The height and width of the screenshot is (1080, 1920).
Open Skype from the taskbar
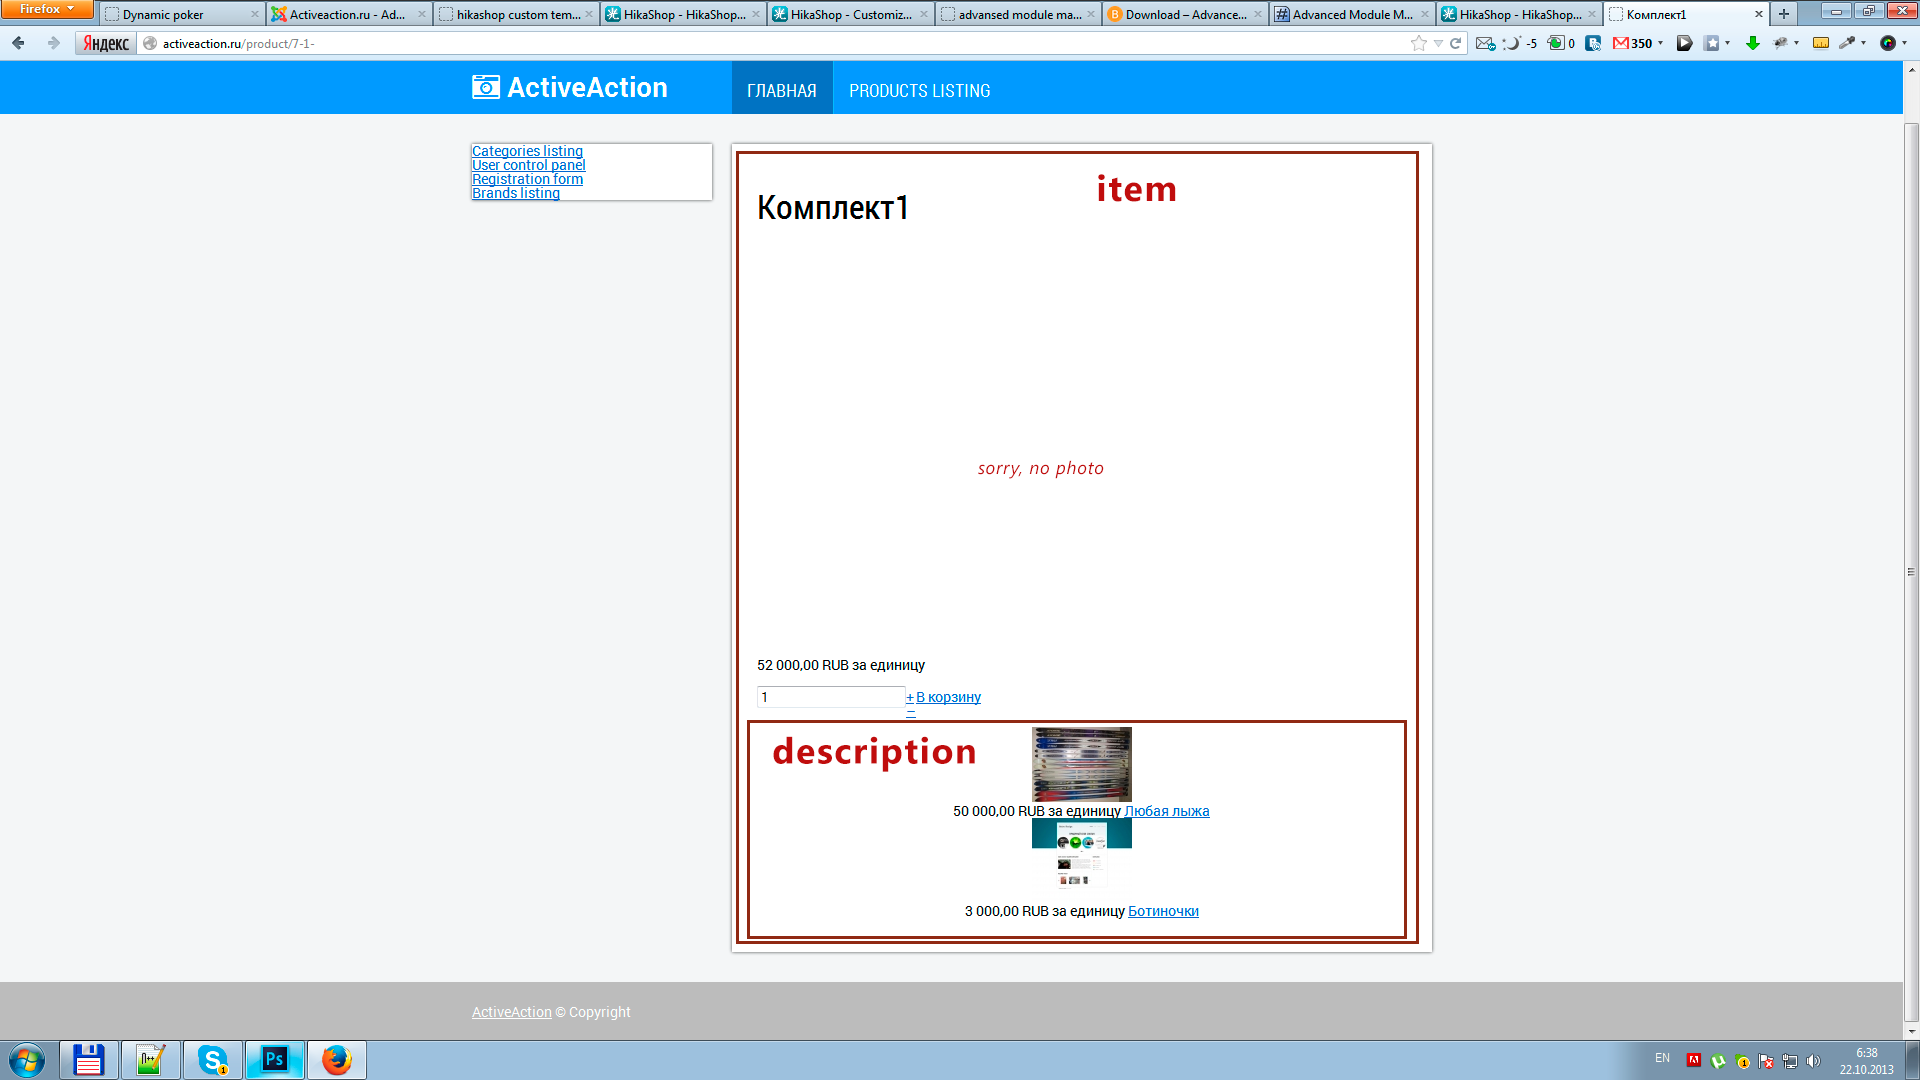coord(212,1060)
